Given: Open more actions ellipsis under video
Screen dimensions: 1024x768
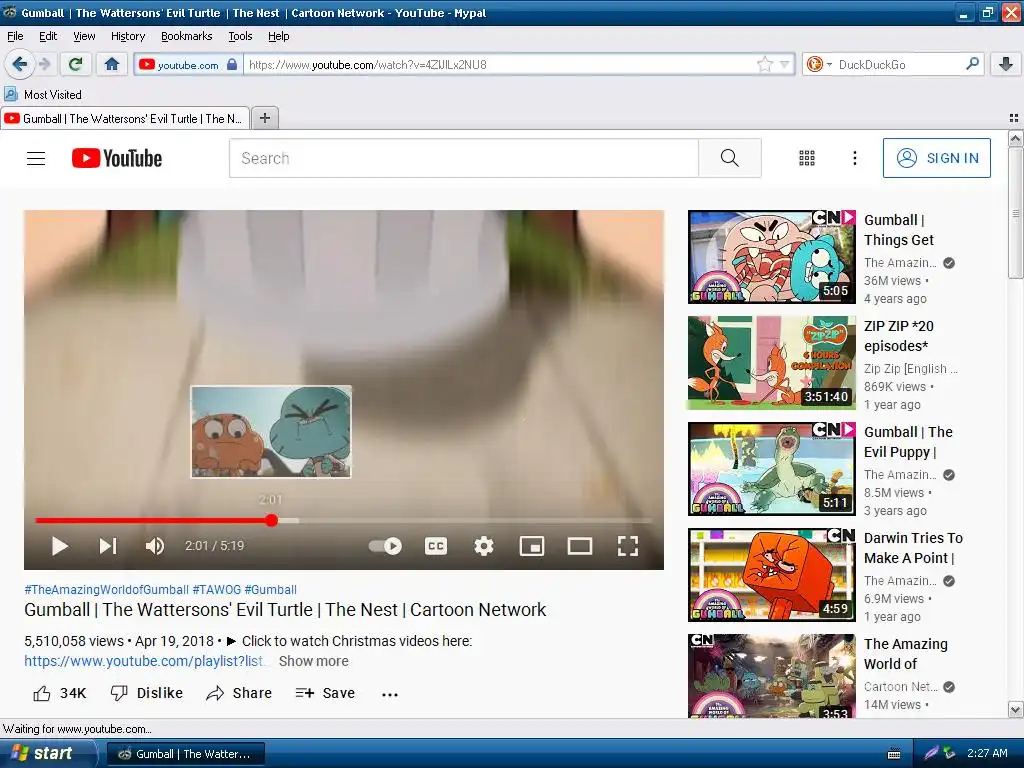Looking at the screenshot, I should pos(390,694).
